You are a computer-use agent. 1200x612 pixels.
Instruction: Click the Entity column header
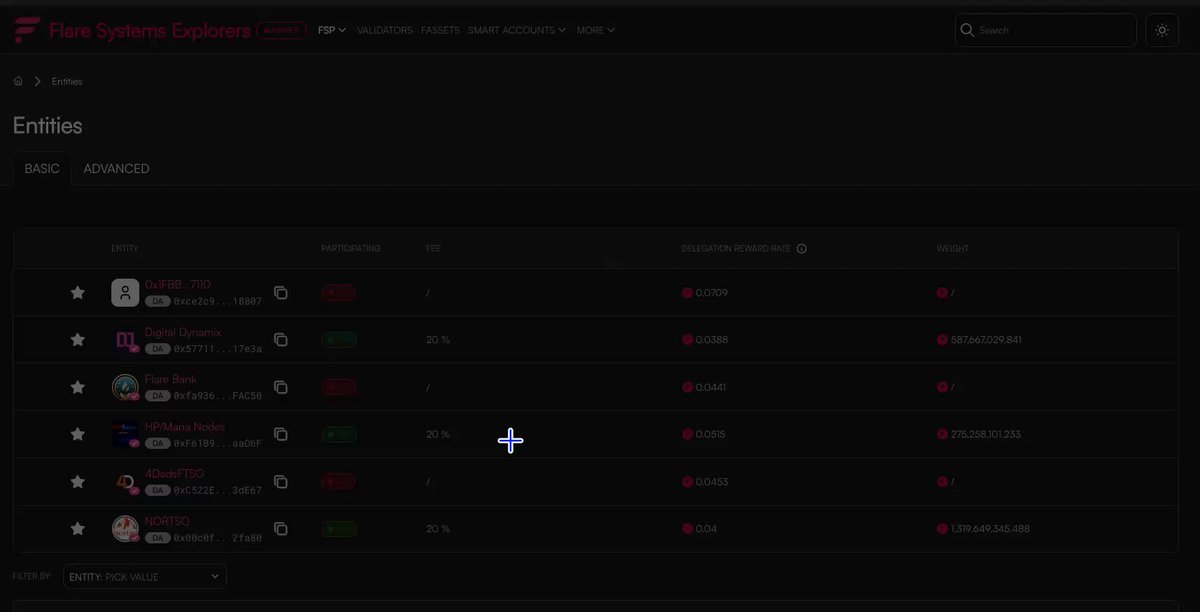[125, 248]
